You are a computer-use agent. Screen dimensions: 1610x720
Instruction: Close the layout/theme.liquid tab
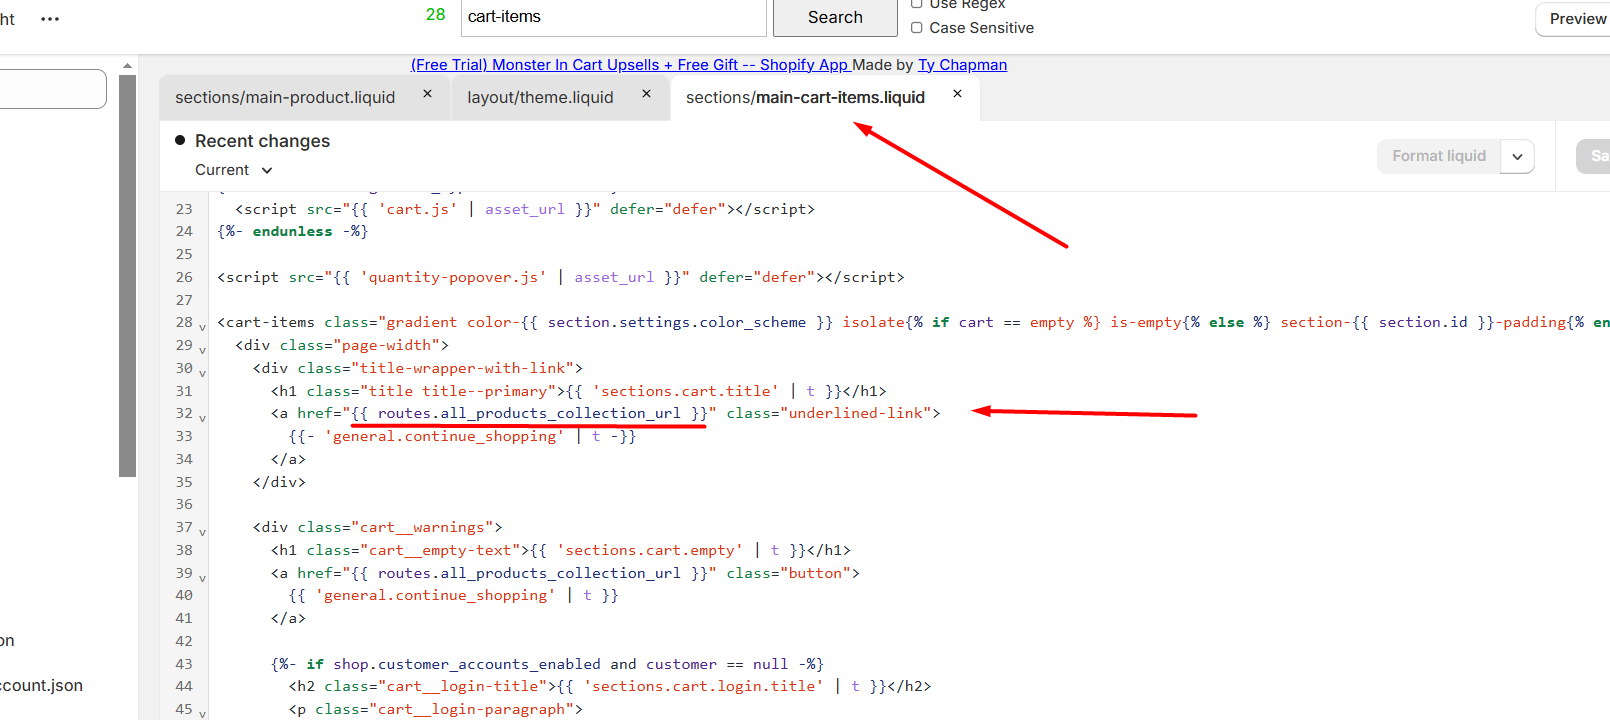pos(646,94)
